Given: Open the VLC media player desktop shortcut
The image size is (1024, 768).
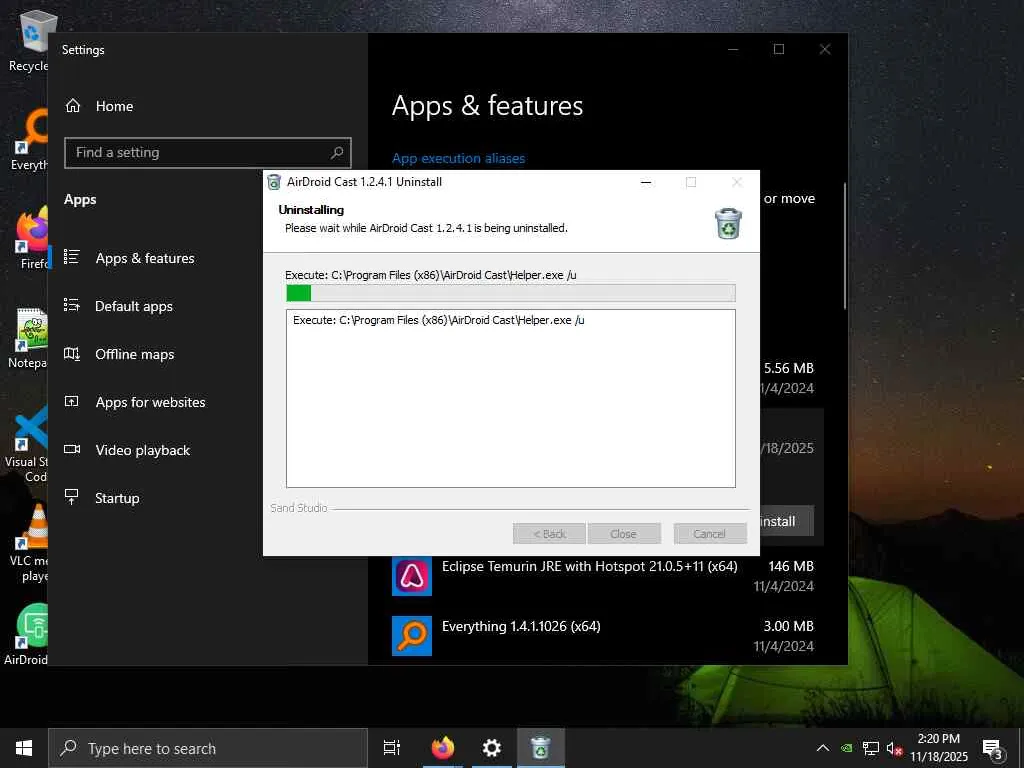Looking at the screenshot, I should tap(28, 542).
